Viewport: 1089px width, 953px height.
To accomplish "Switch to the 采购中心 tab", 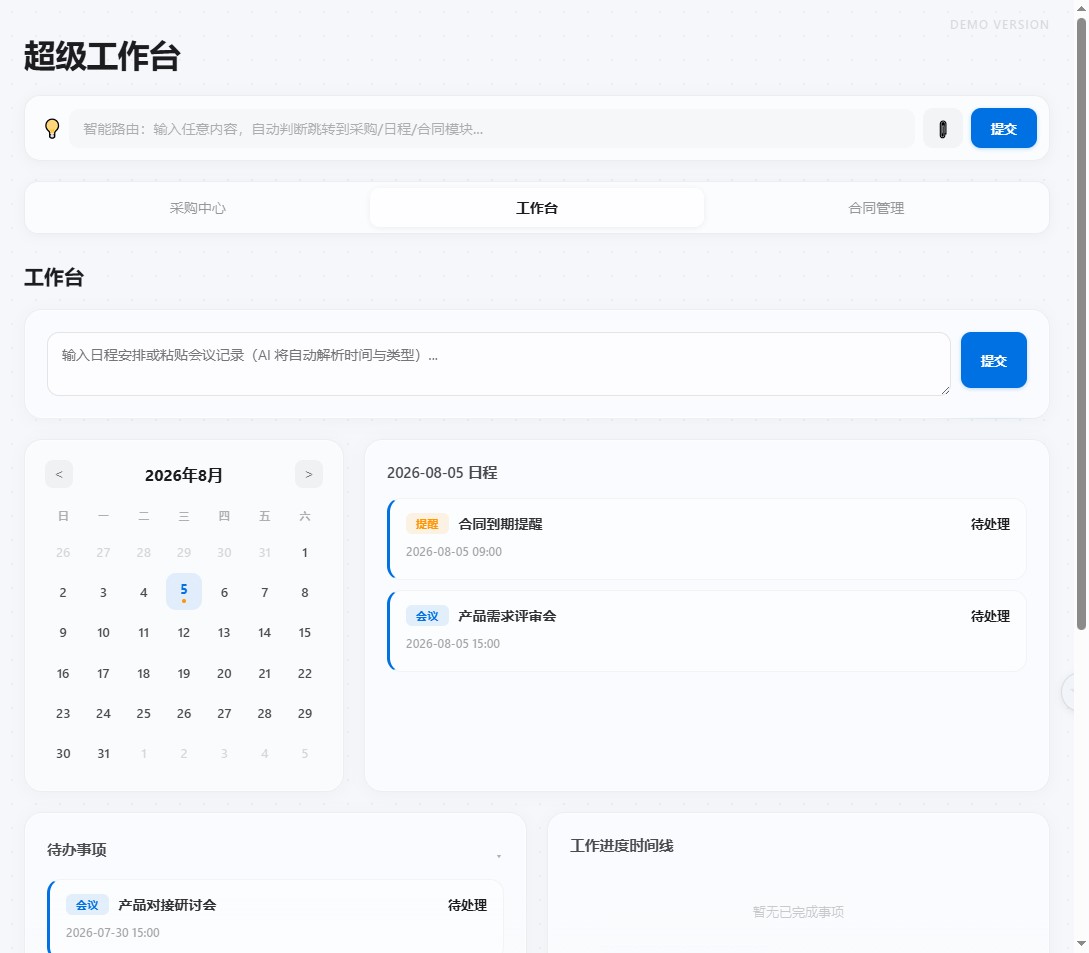I will coord(198,208).
